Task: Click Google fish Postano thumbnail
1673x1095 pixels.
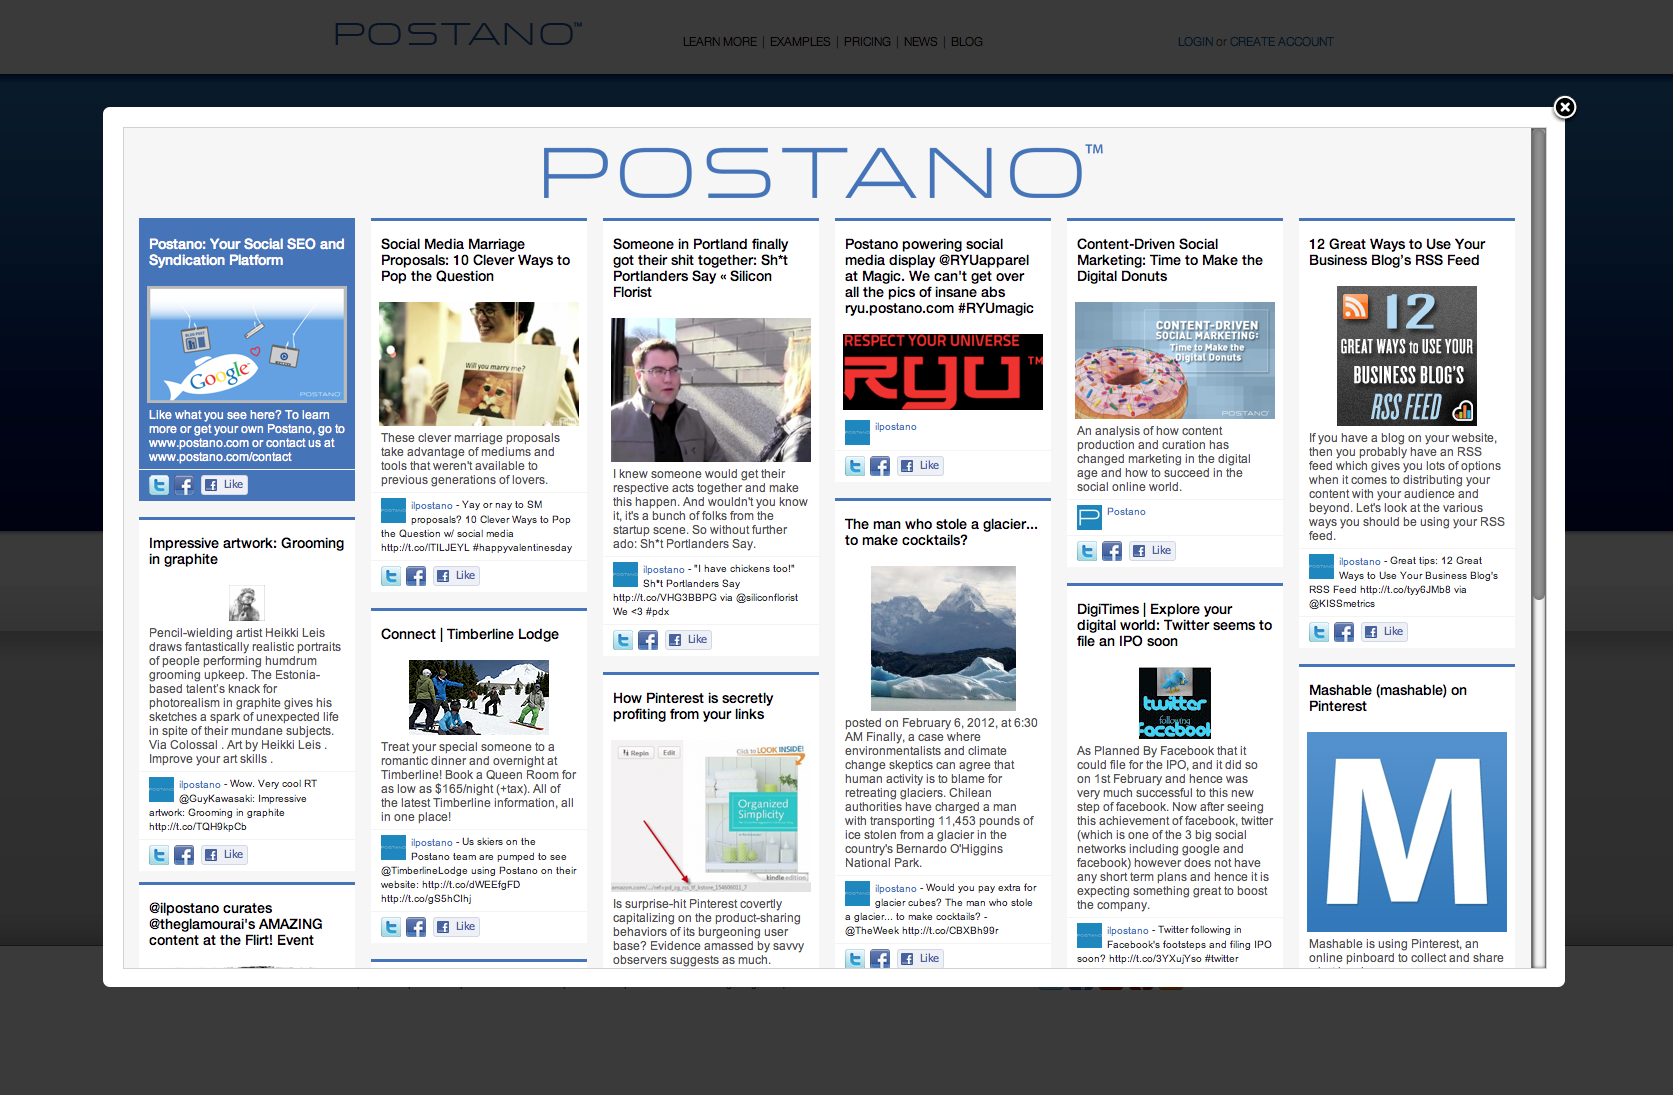Action: [247, 345]
